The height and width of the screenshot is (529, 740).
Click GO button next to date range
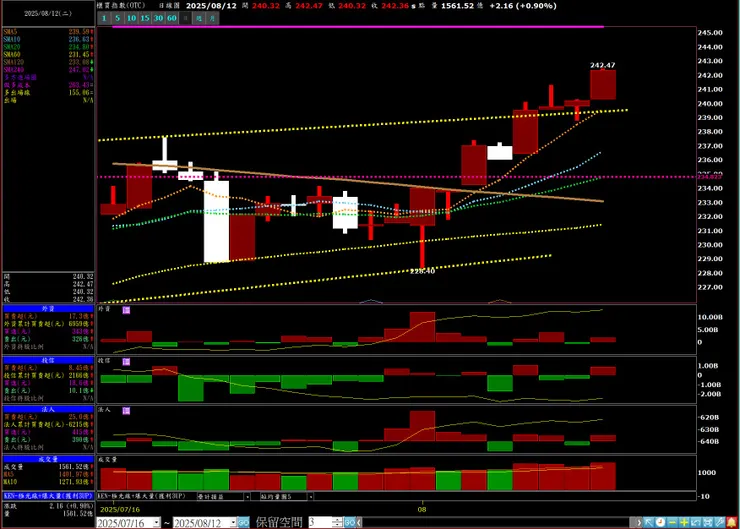click(244, 523)
